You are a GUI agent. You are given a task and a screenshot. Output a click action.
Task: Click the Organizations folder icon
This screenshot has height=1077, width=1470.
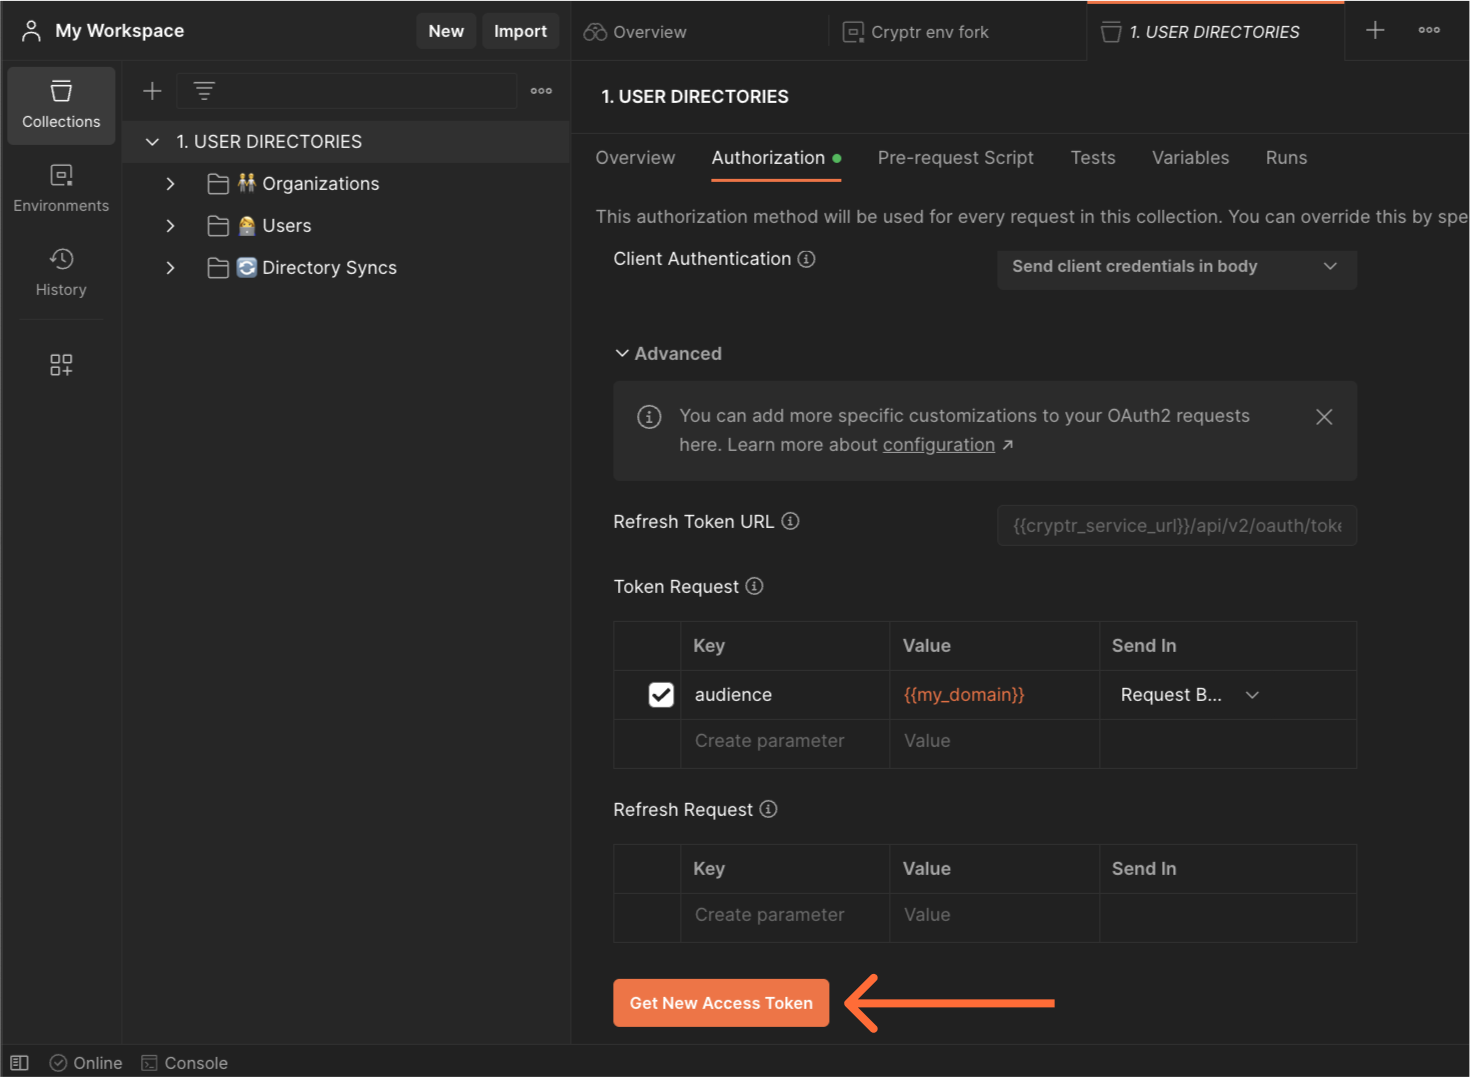[x=218, y=184]
